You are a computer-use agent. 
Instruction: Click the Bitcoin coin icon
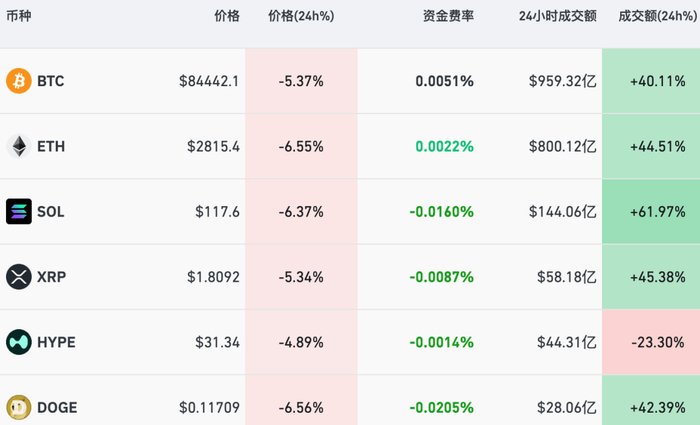coord(19,81)
